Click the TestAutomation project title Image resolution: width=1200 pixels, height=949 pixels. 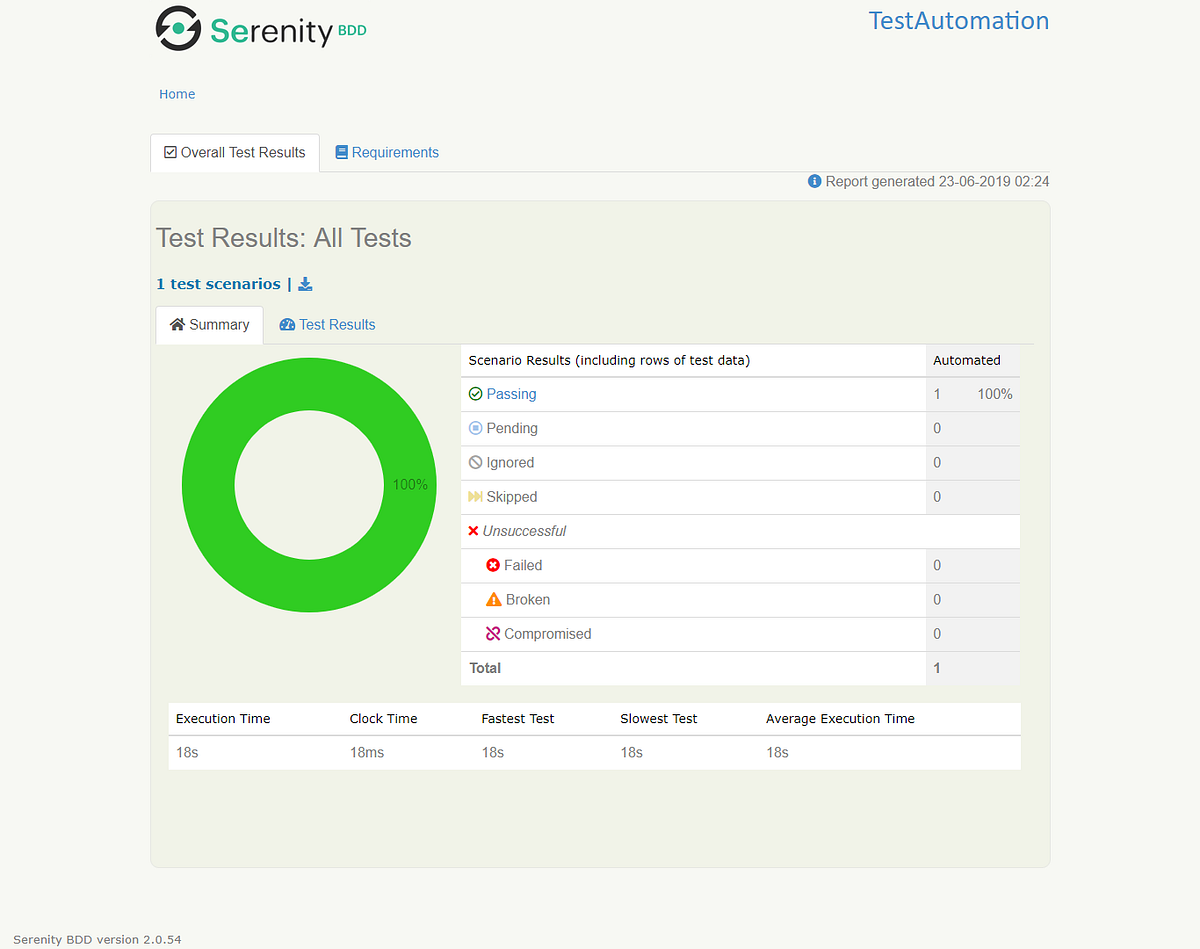(x=958, y=20)
